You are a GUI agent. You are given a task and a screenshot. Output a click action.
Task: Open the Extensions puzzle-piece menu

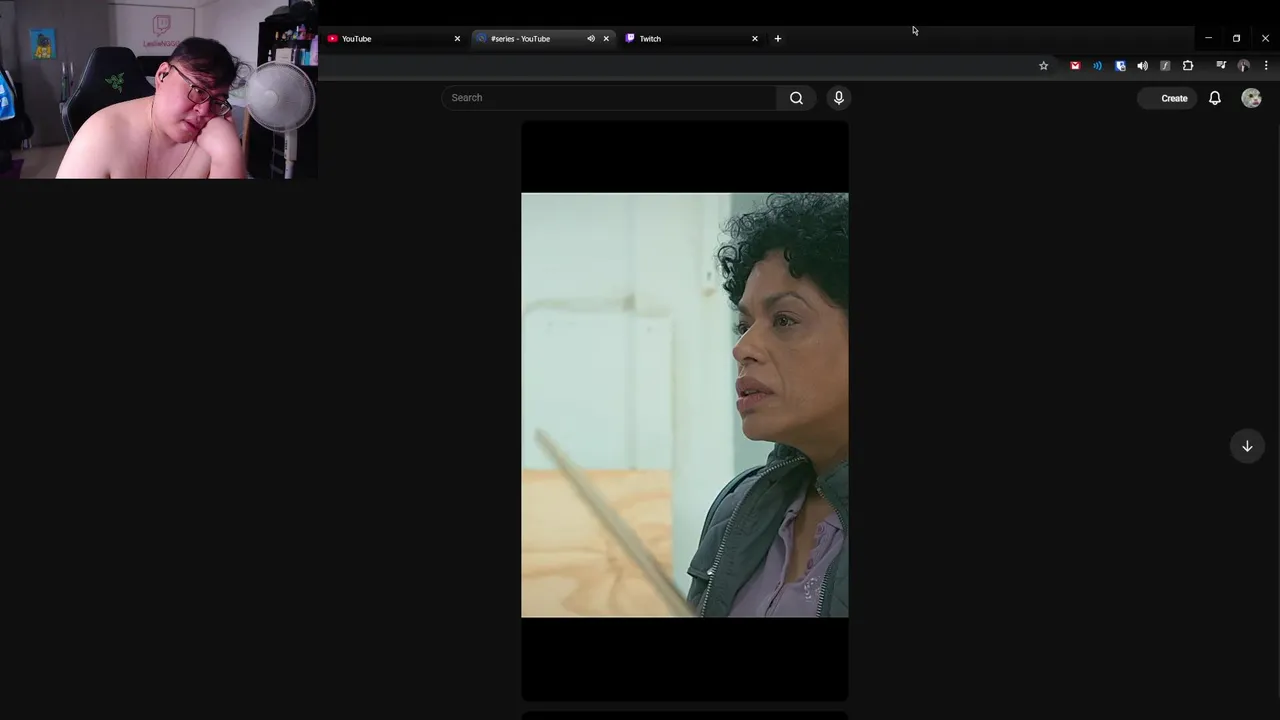(x=1188, y=66)
